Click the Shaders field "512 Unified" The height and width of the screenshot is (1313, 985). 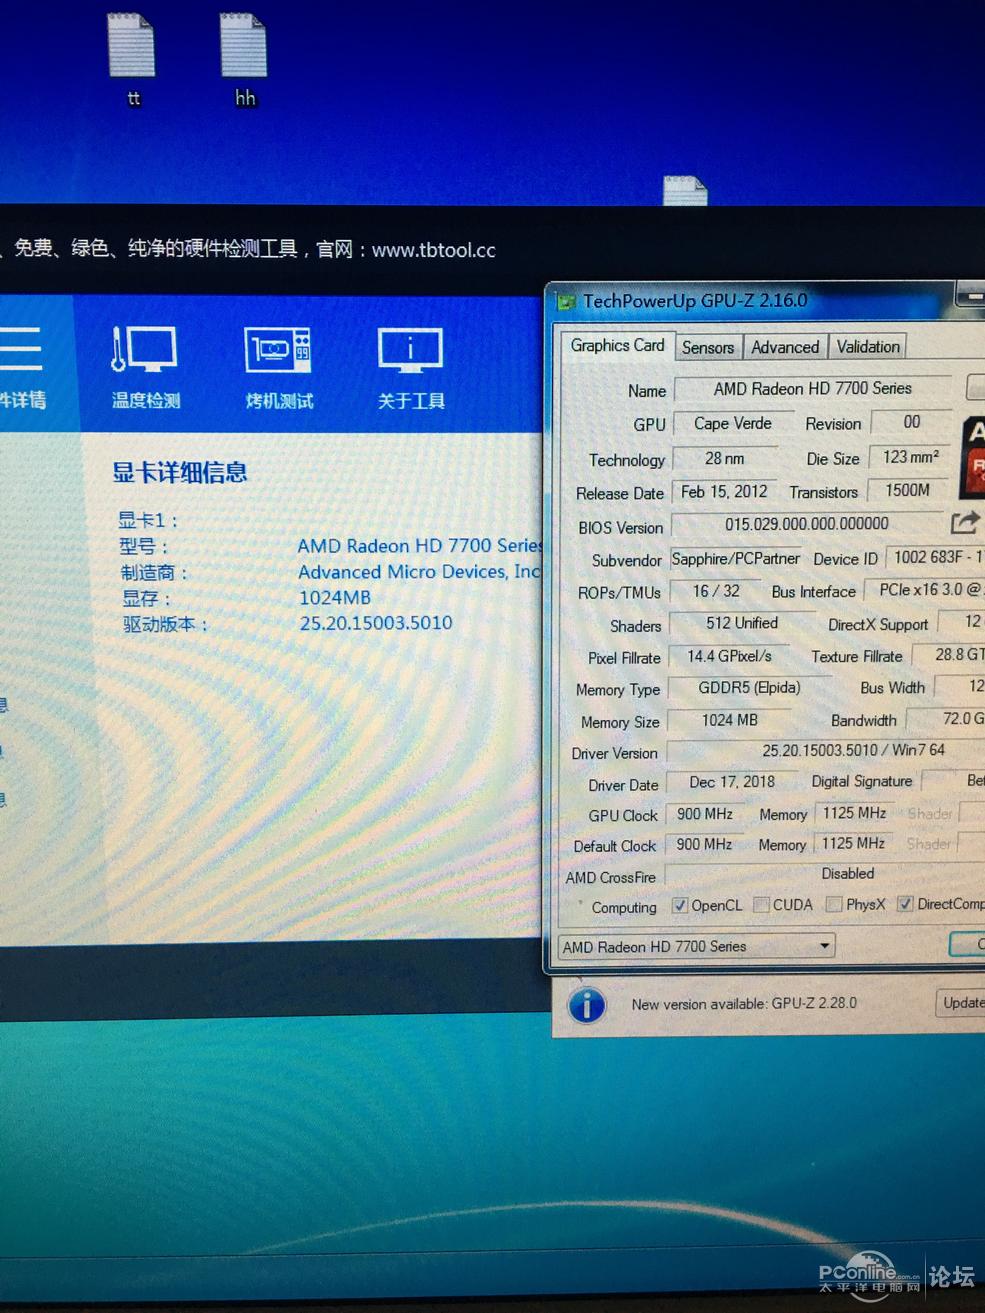[x=742, y=623]
